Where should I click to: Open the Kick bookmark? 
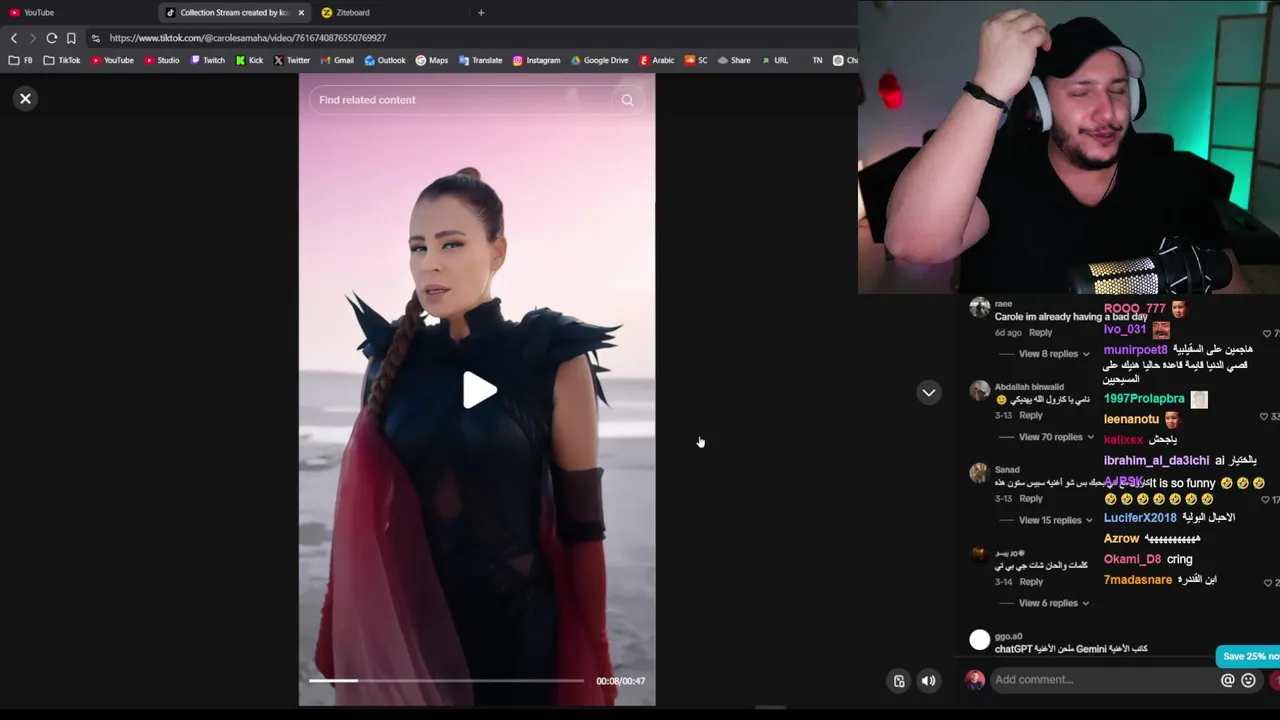pyautogui.click(x=250, y=60)
